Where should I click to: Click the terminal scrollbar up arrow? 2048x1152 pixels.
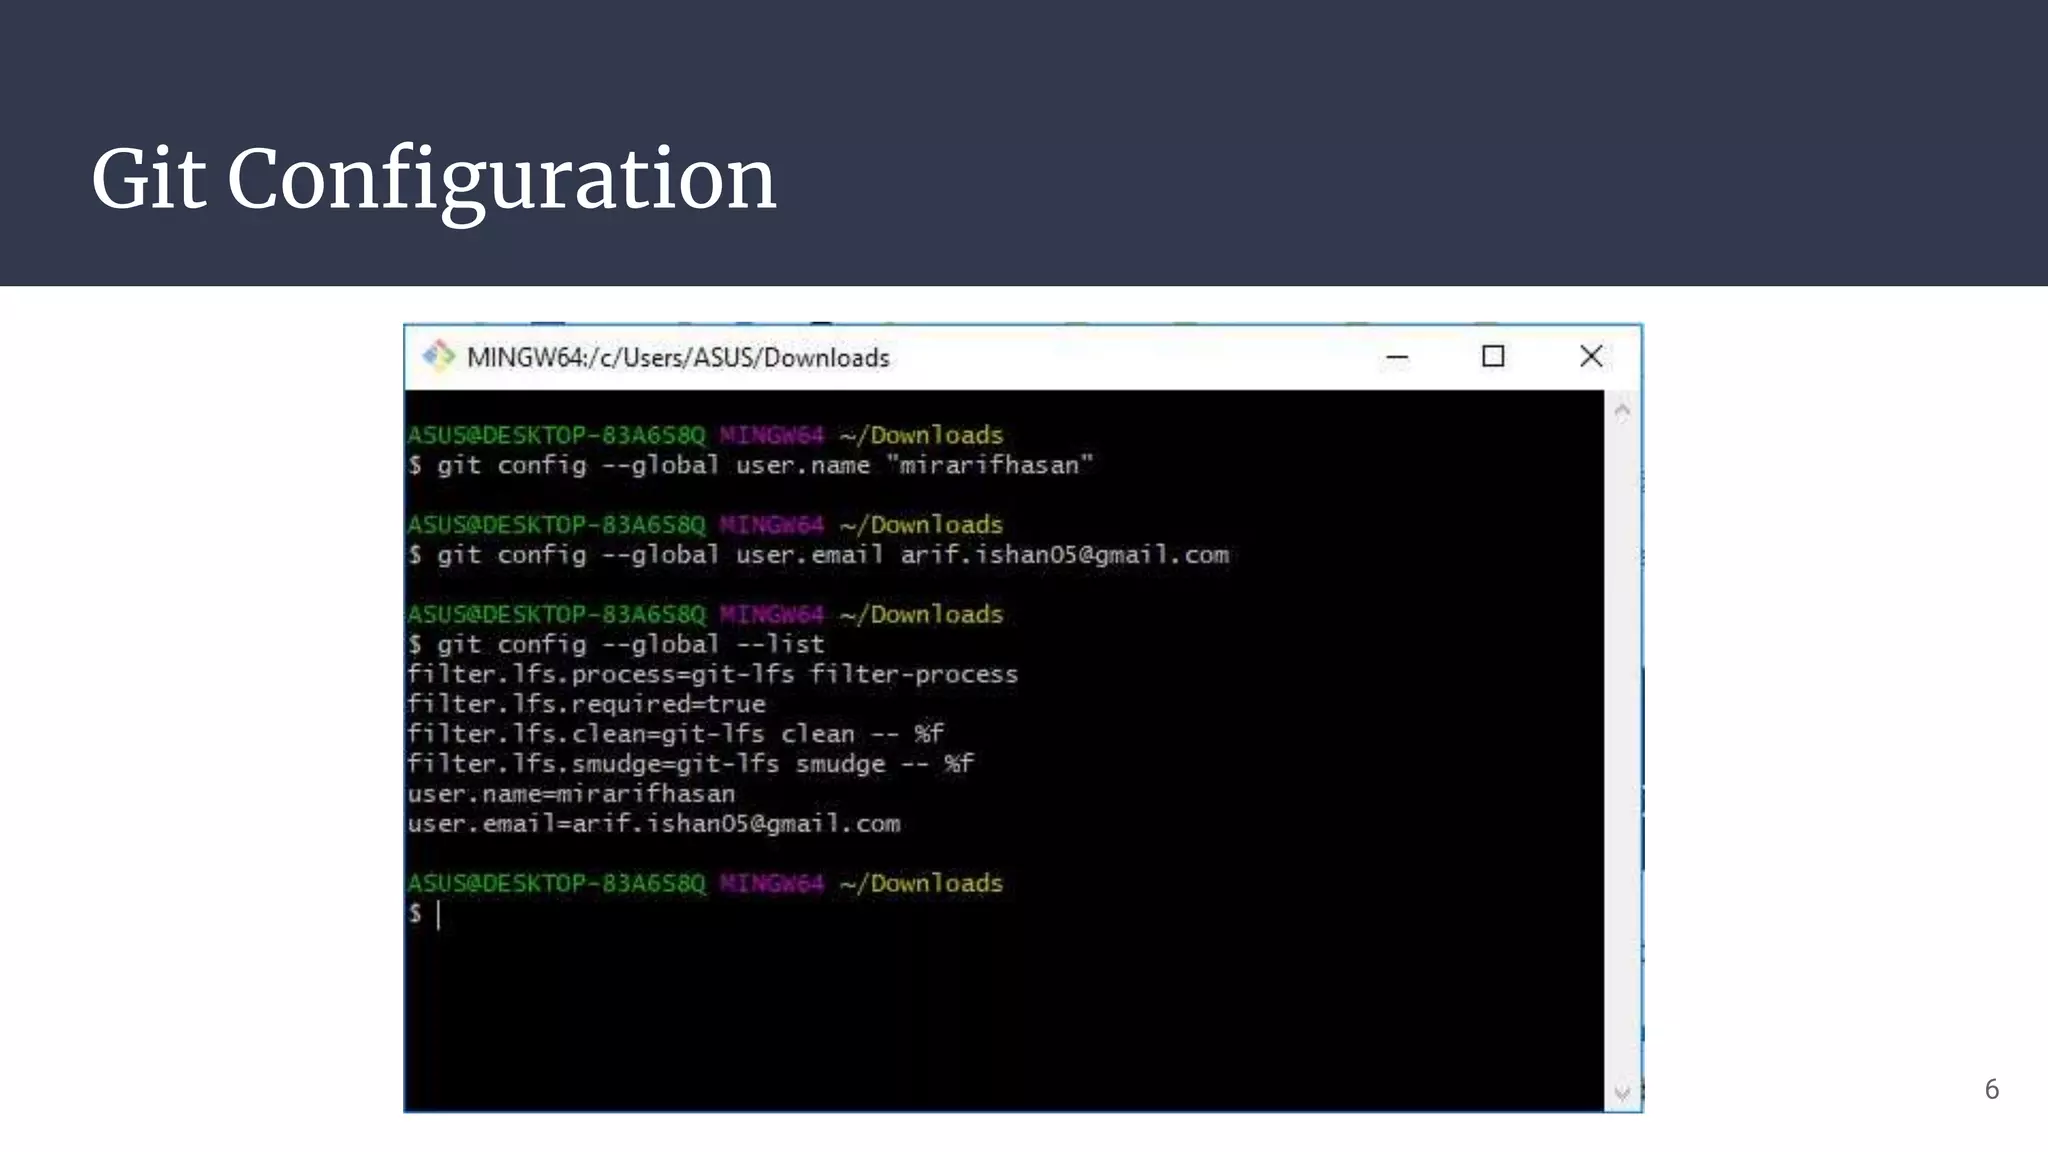tap(1622, 410)
